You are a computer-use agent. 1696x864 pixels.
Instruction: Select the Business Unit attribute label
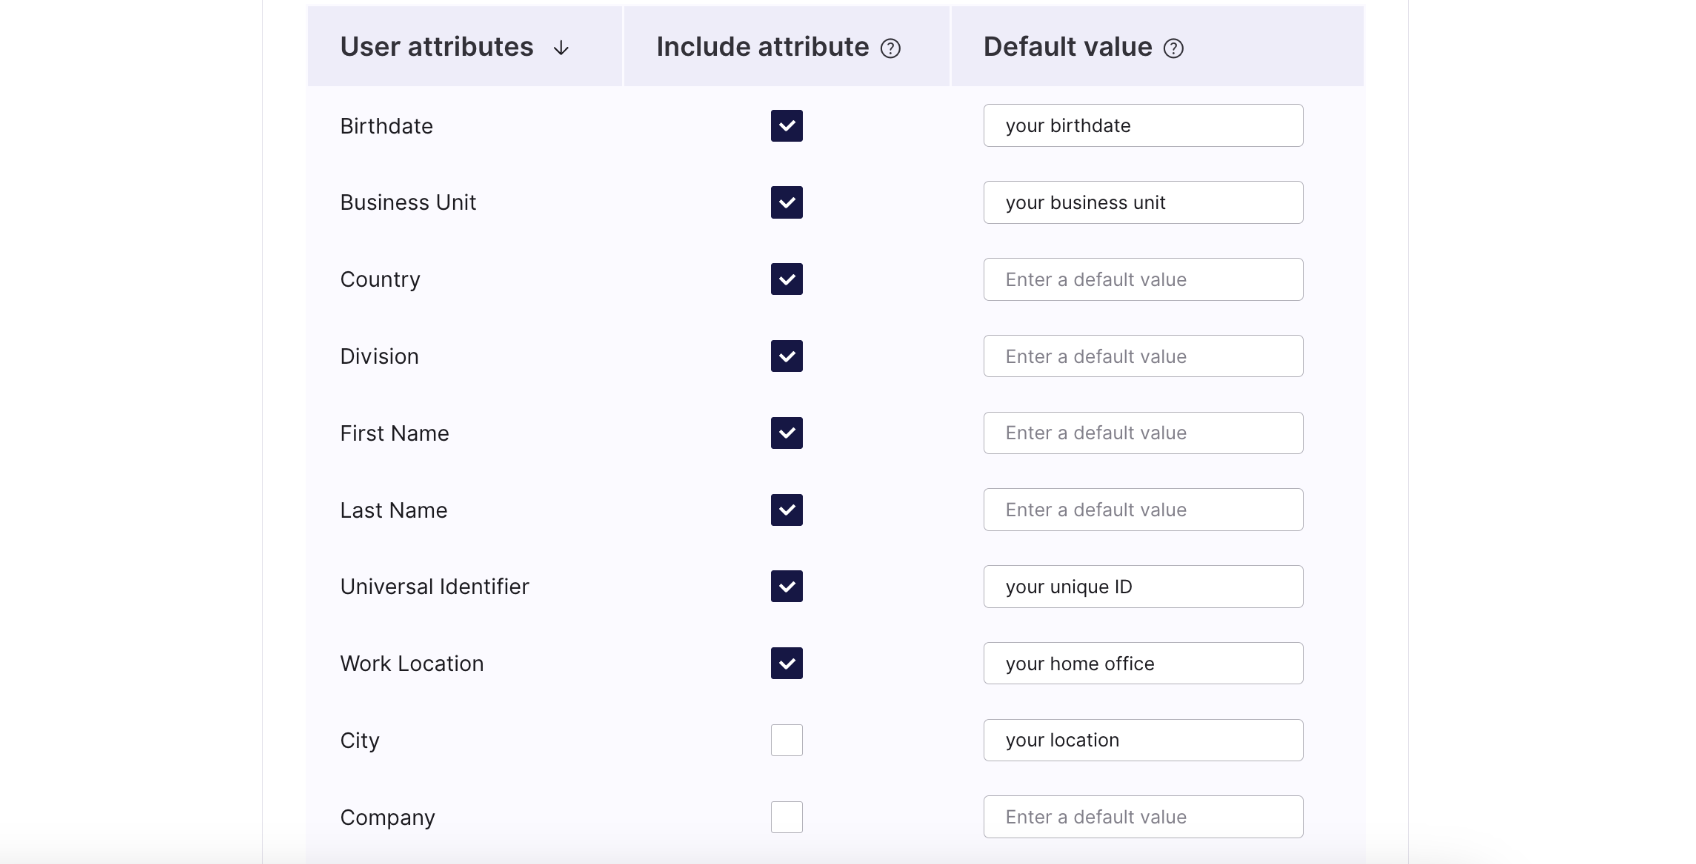[408, 202]
